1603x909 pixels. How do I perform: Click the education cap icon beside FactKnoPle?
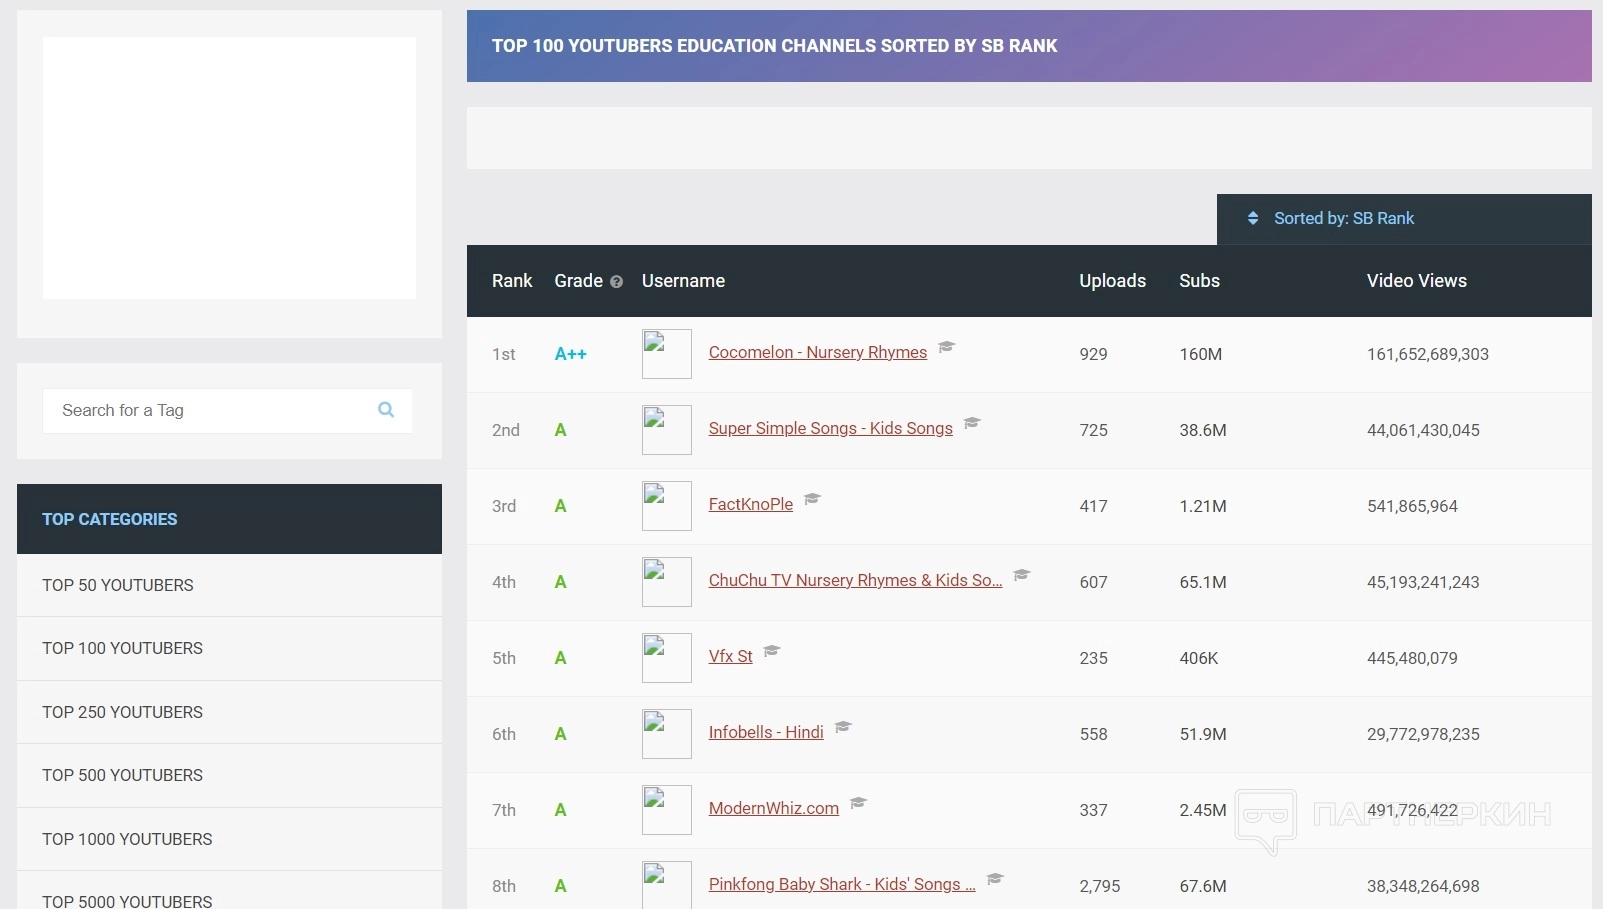point(812,499)
